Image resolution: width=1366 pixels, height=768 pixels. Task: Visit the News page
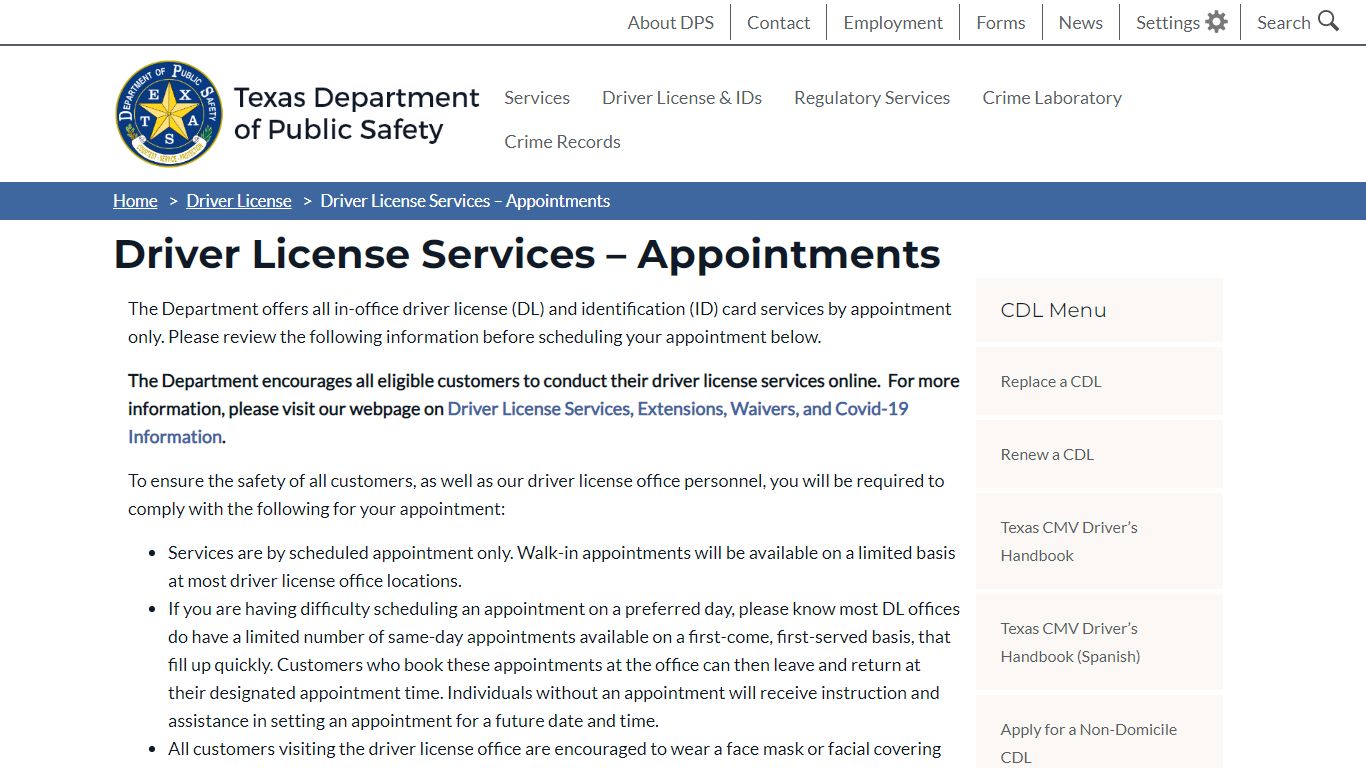coord(1080,22)
